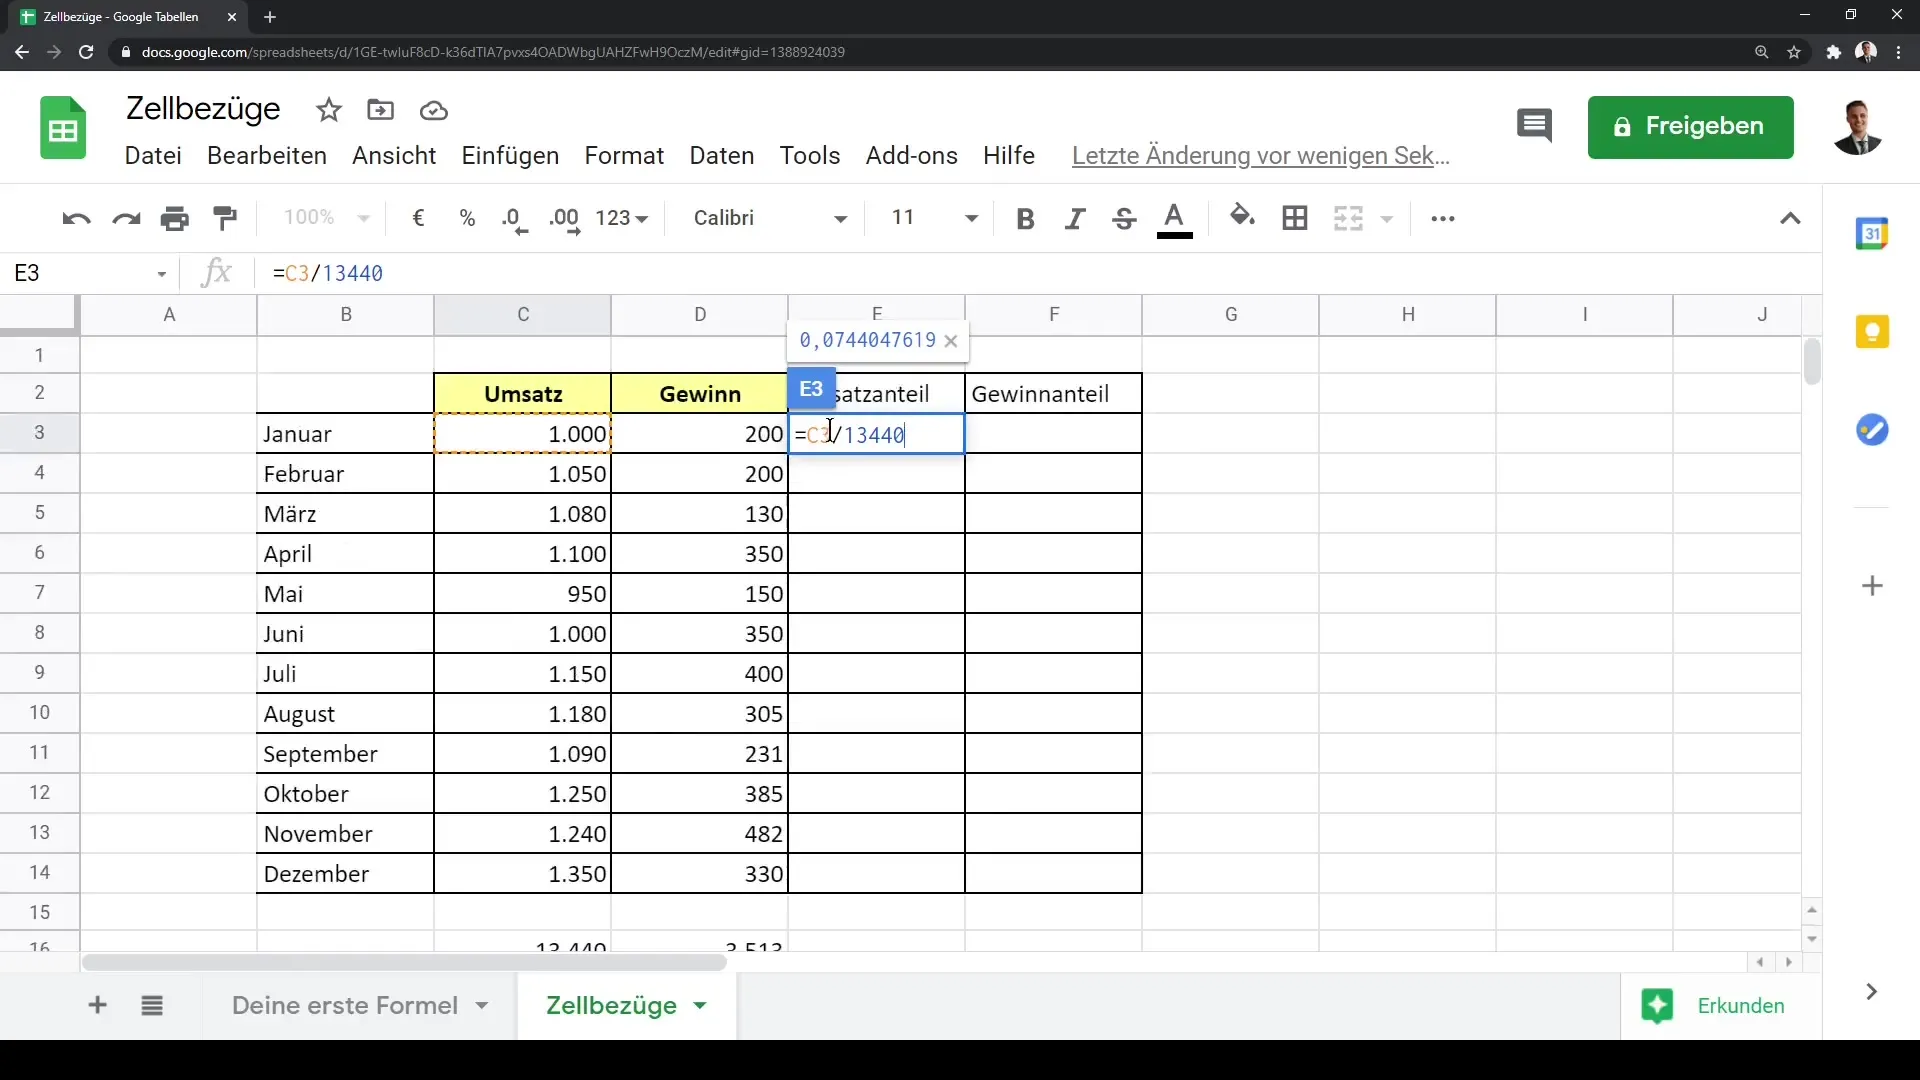Click the plus add-ons sidebar icon

(x=1872, y=586)
